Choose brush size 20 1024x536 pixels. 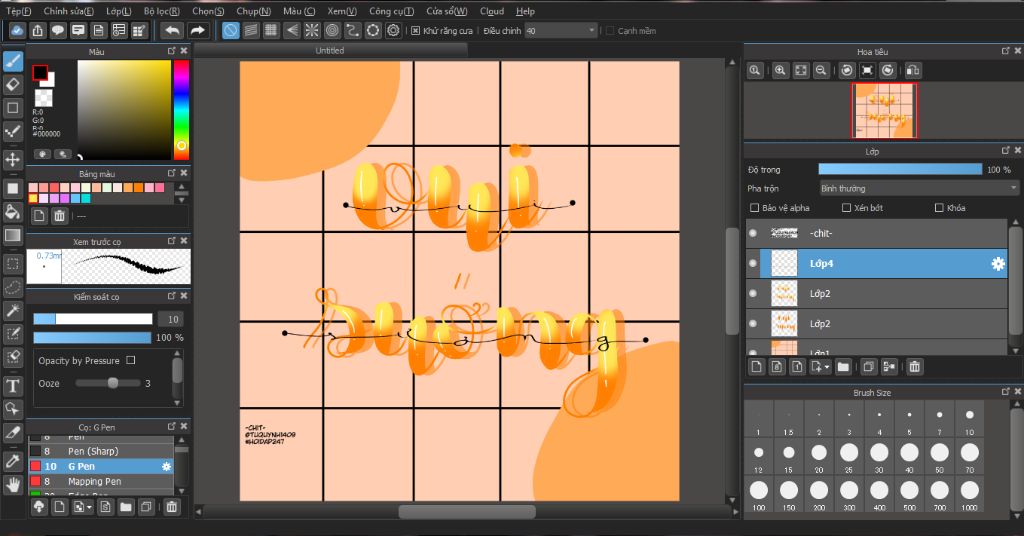click(819, 457)
